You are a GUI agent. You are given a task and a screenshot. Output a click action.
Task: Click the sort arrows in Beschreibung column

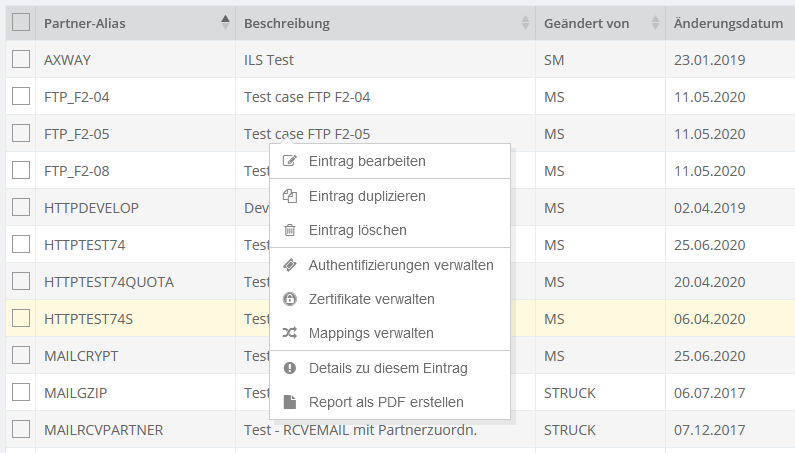(526, 23)
